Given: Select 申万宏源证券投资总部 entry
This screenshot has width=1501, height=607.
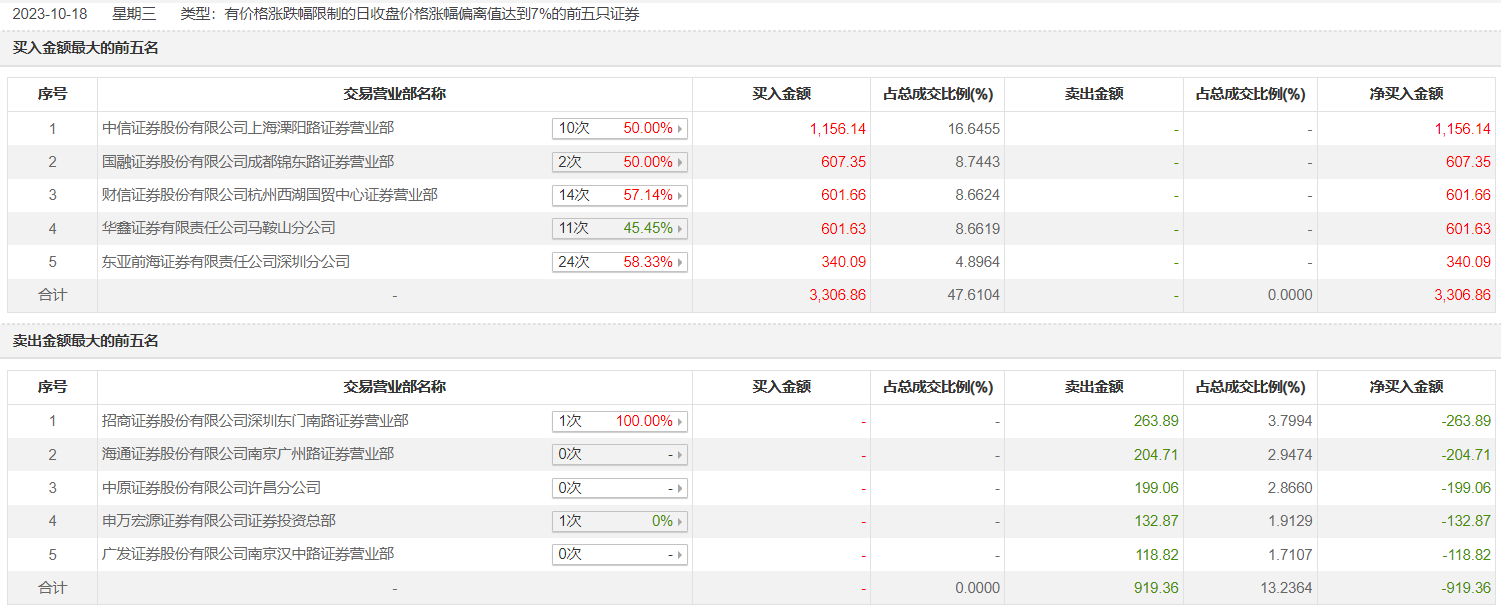Looking at the screenshot, I should 219,521.
